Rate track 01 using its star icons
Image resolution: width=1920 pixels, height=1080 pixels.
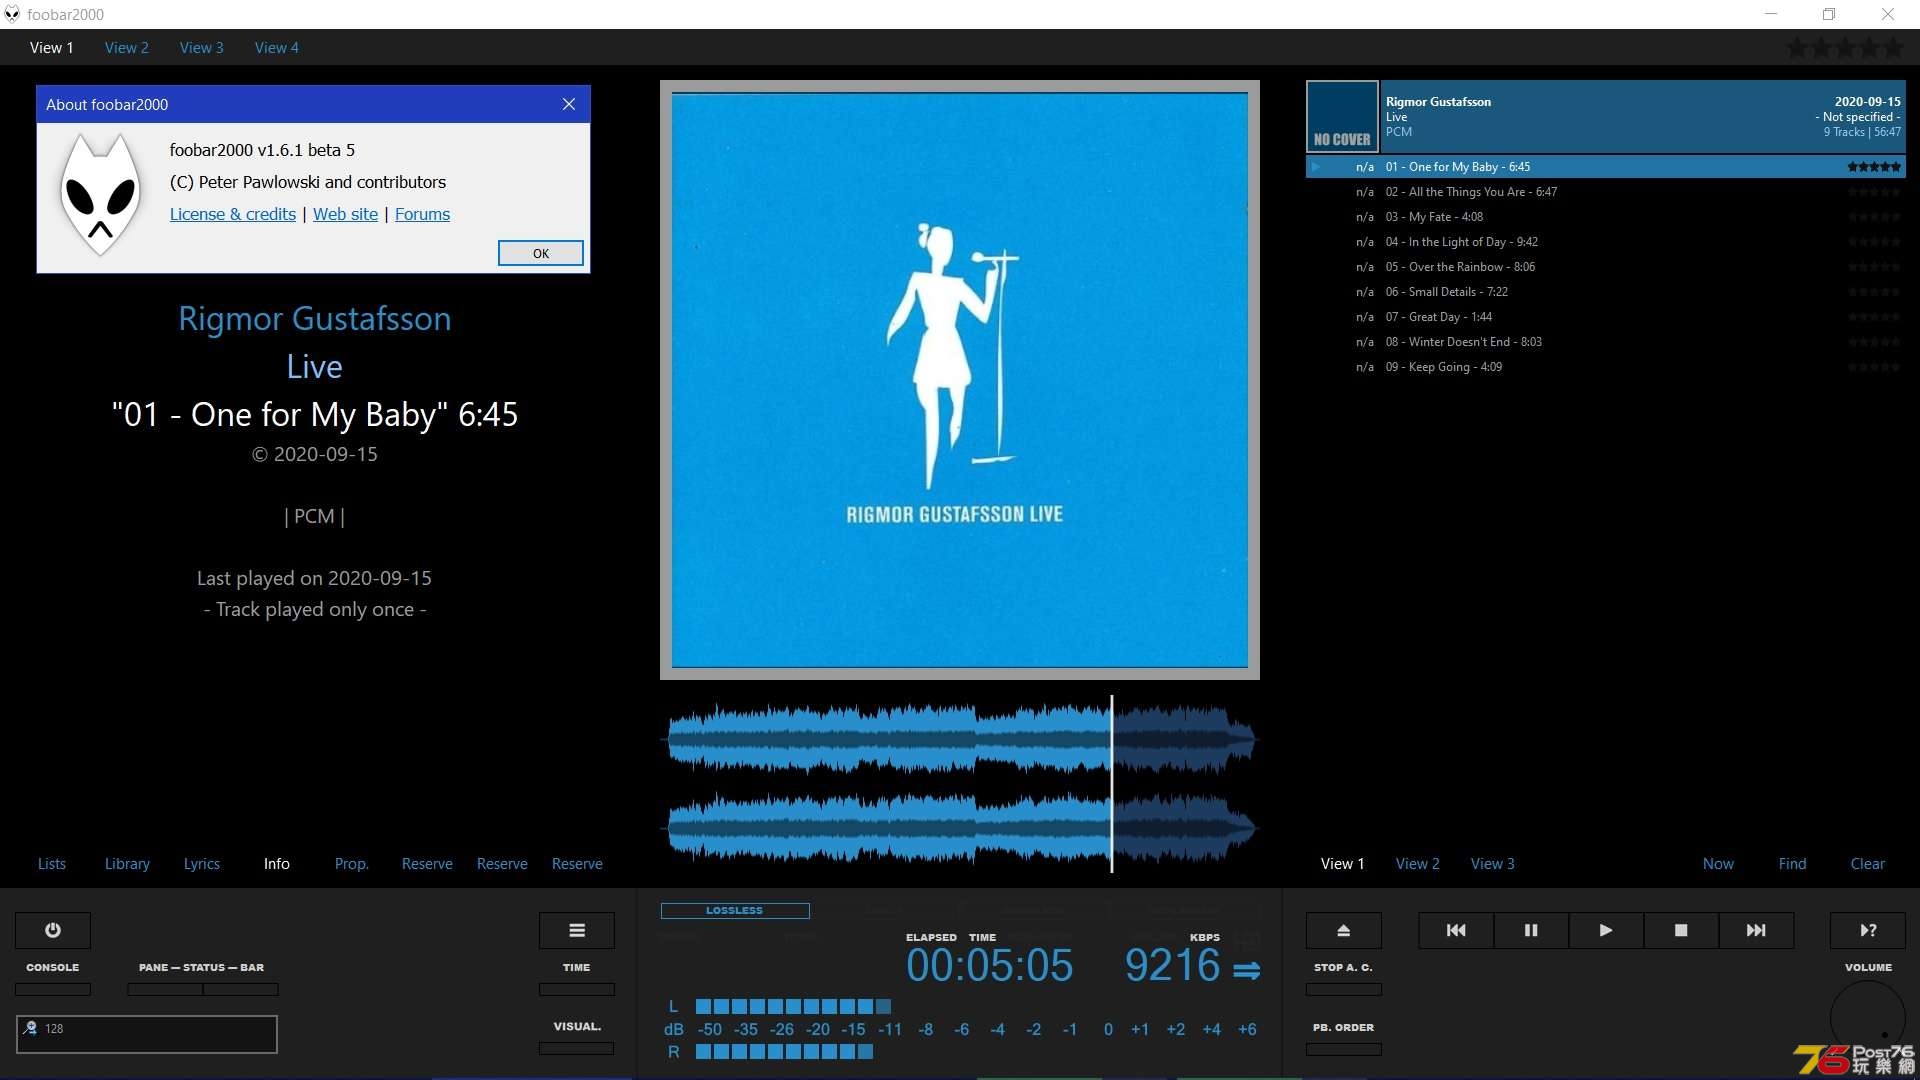coord(1874,167)
